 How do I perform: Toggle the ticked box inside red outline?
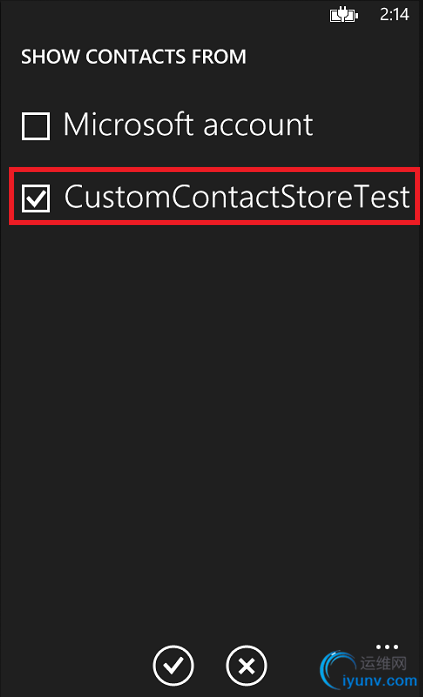[36, 198]
